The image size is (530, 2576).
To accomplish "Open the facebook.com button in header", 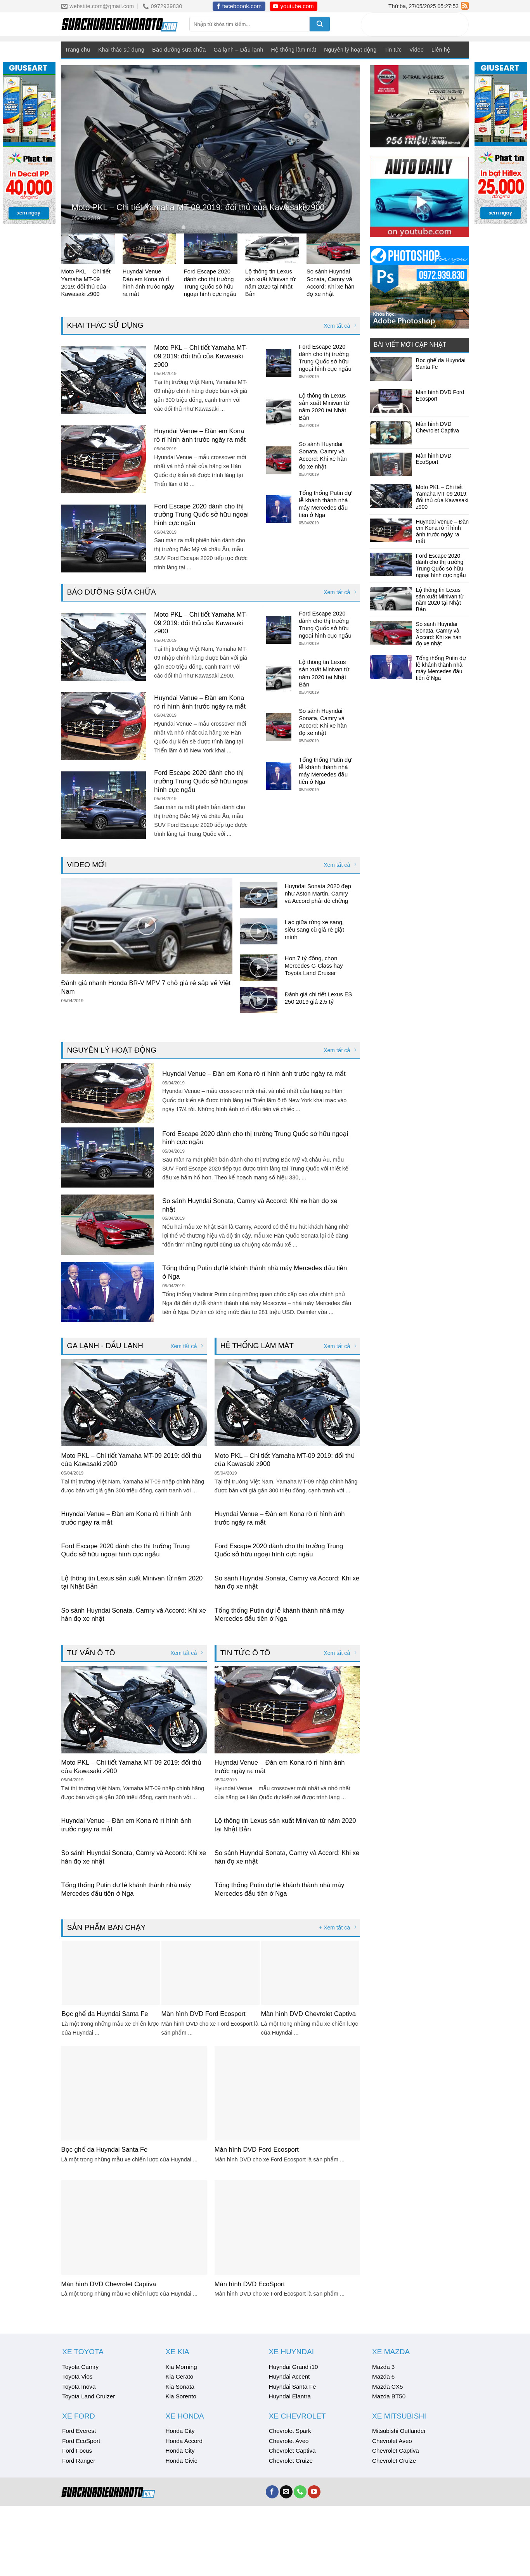I will (239, 6).
